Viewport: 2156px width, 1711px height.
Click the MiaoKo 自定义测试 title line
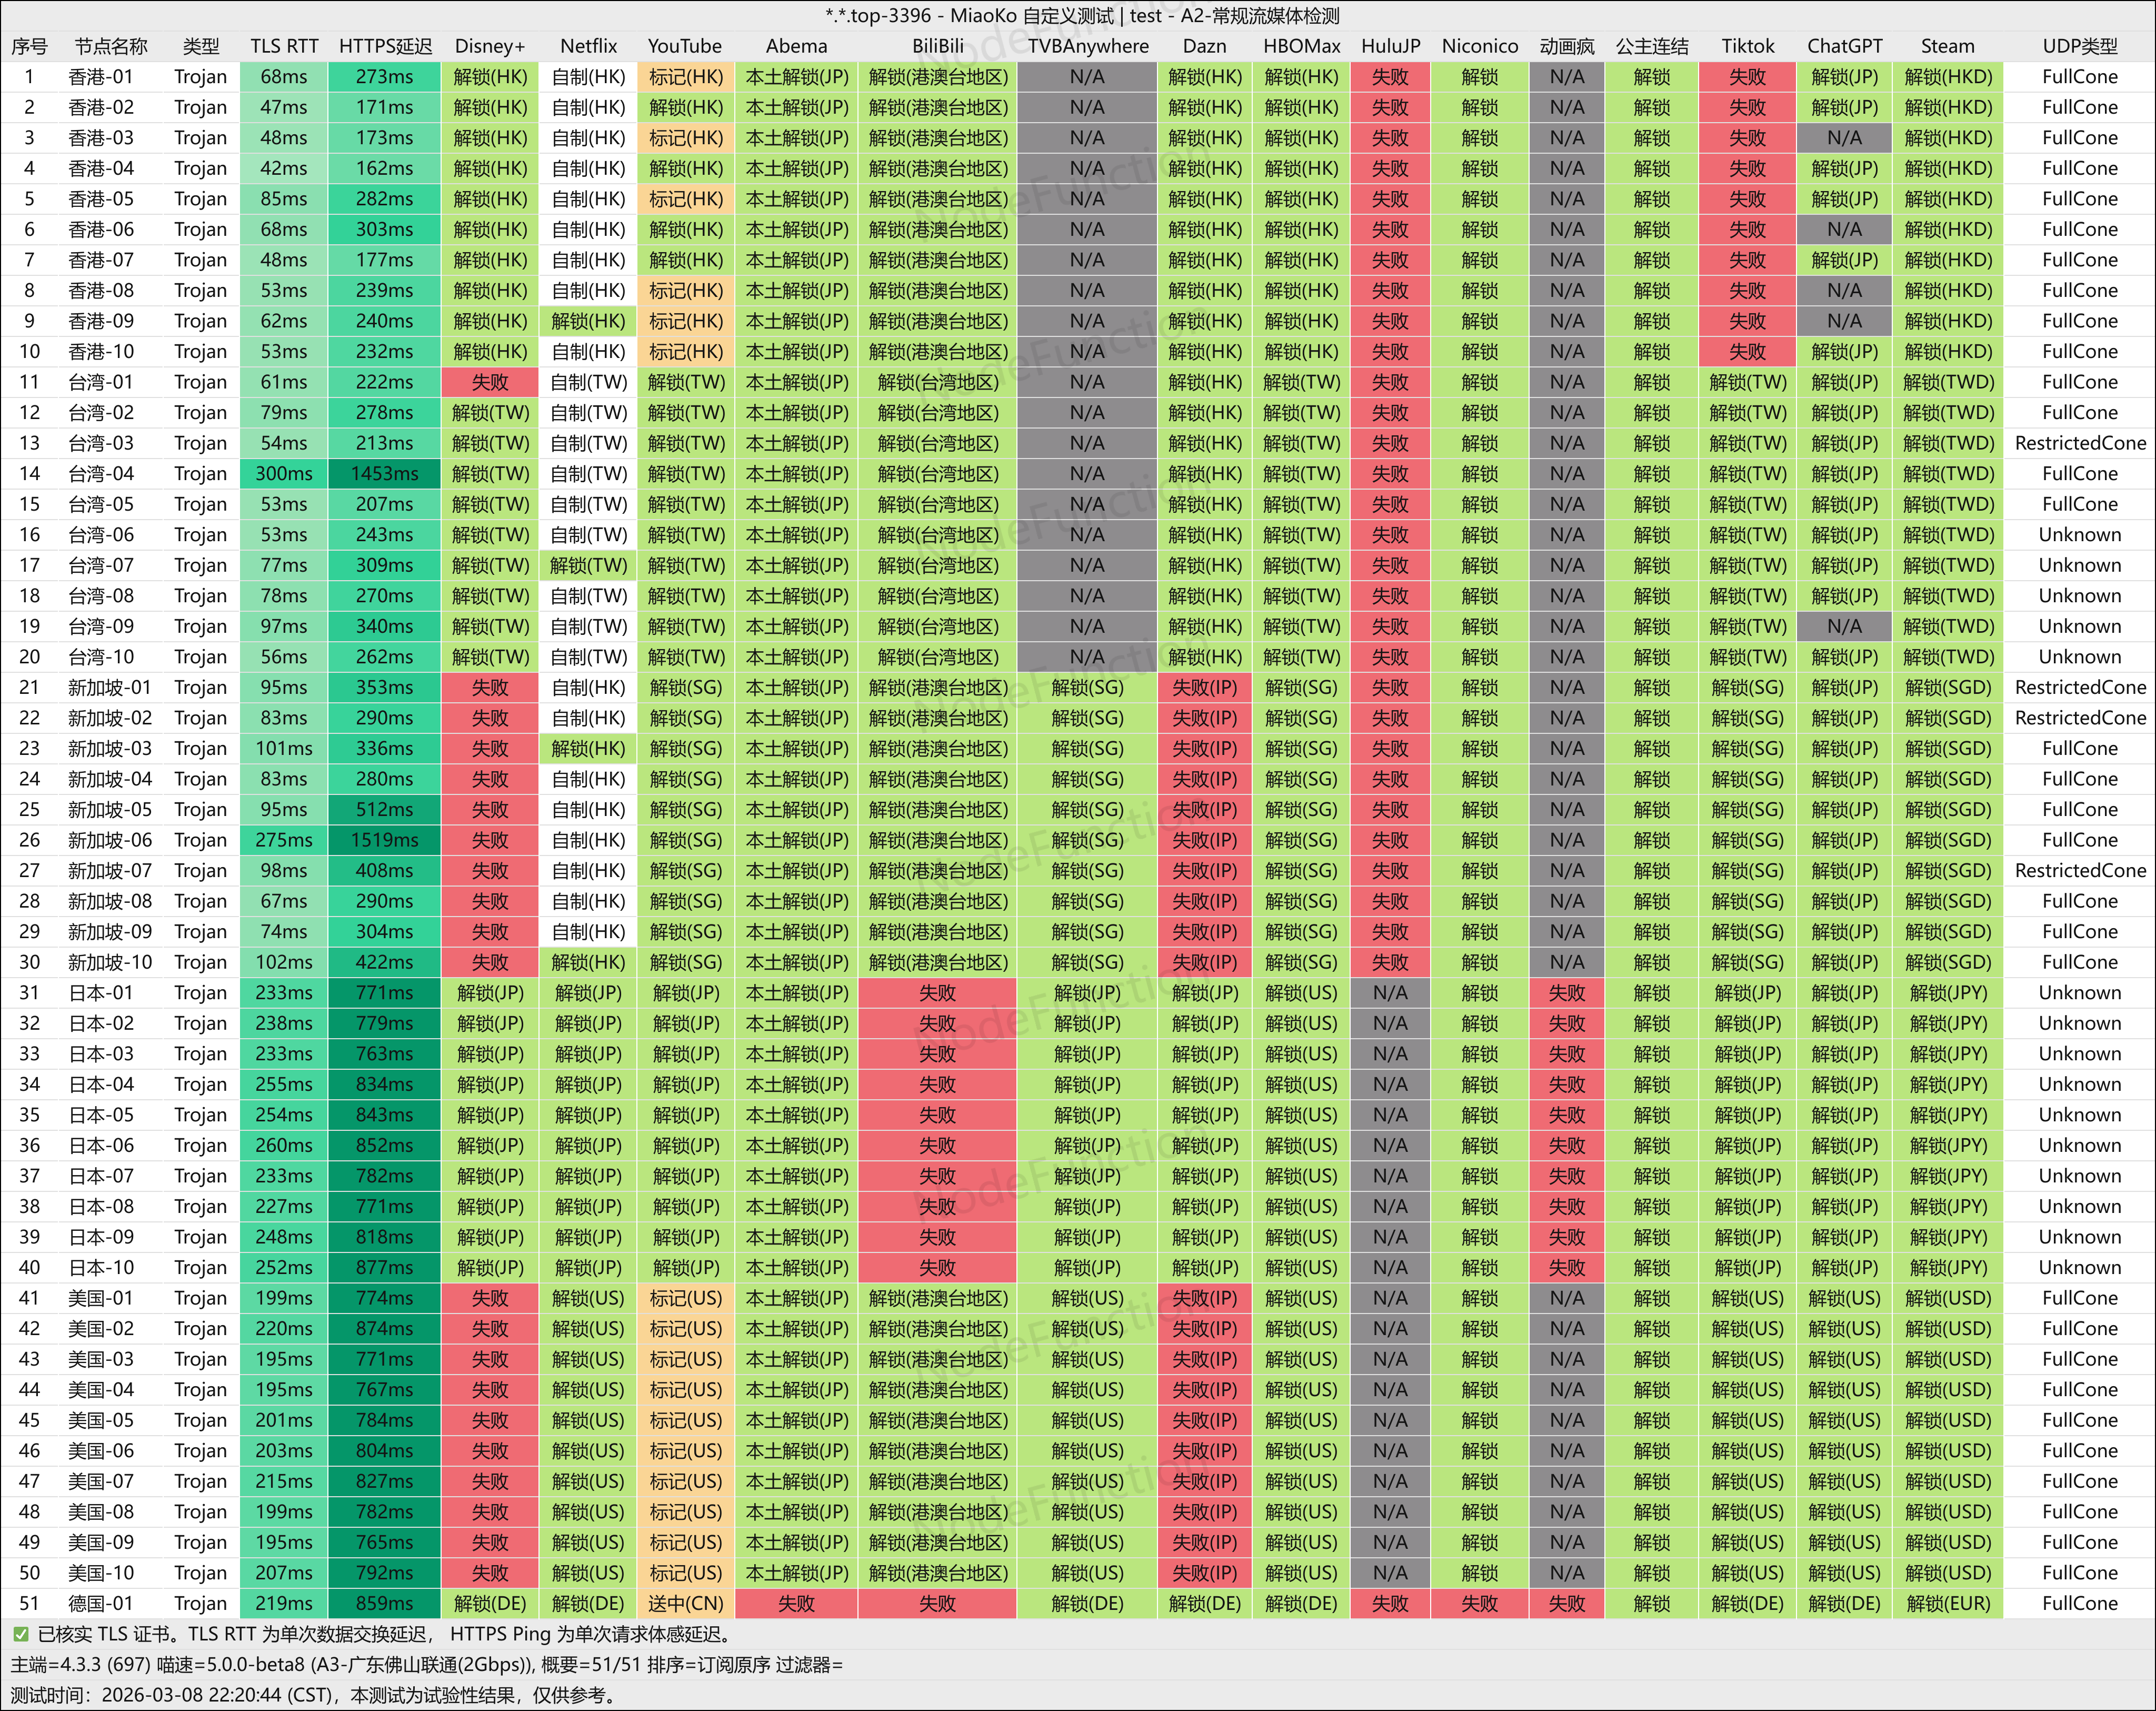[1081, 16]
